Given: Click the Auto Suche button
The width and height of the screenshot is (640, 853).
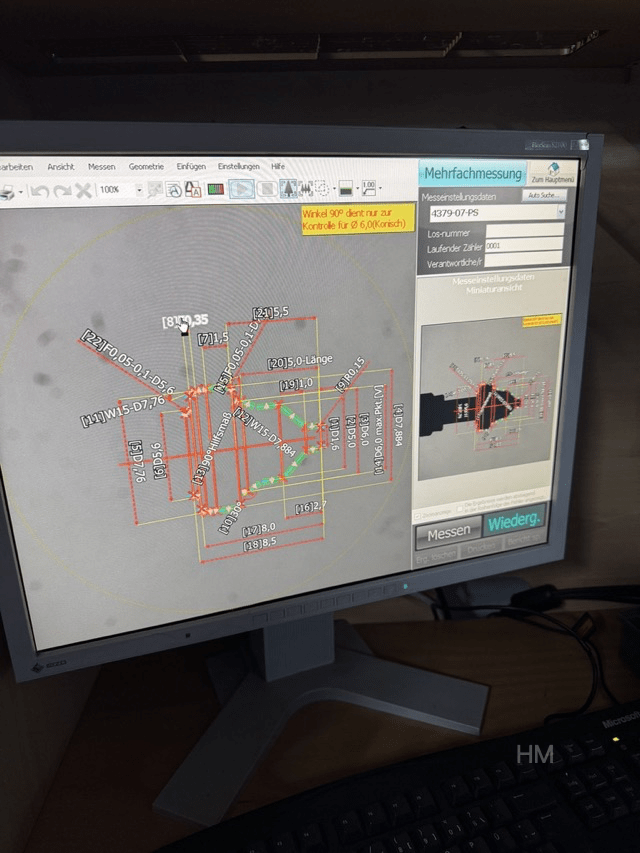Looking at the screenshot, I should tap(546, 195).
